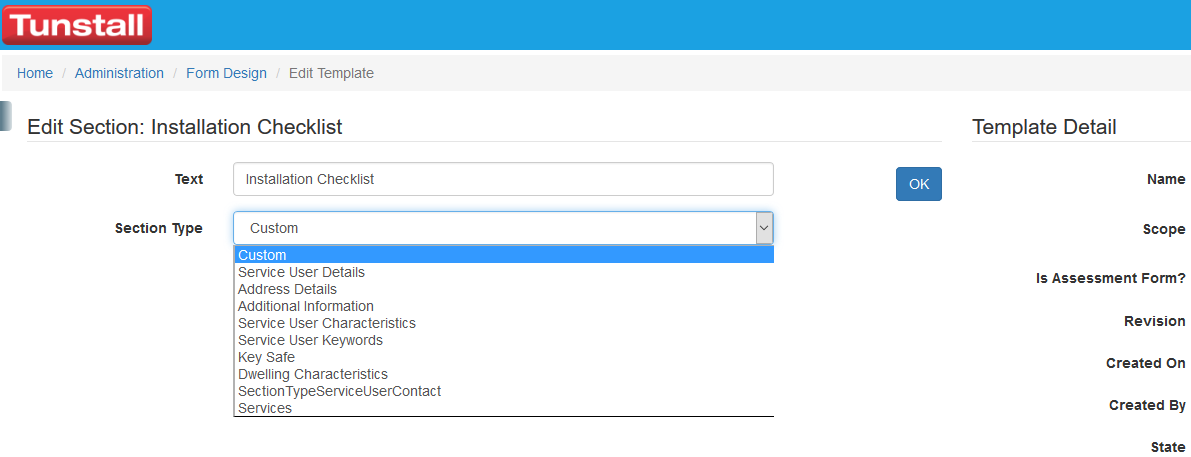Expand the collapsed side panel handle

(x=5, y=116)
